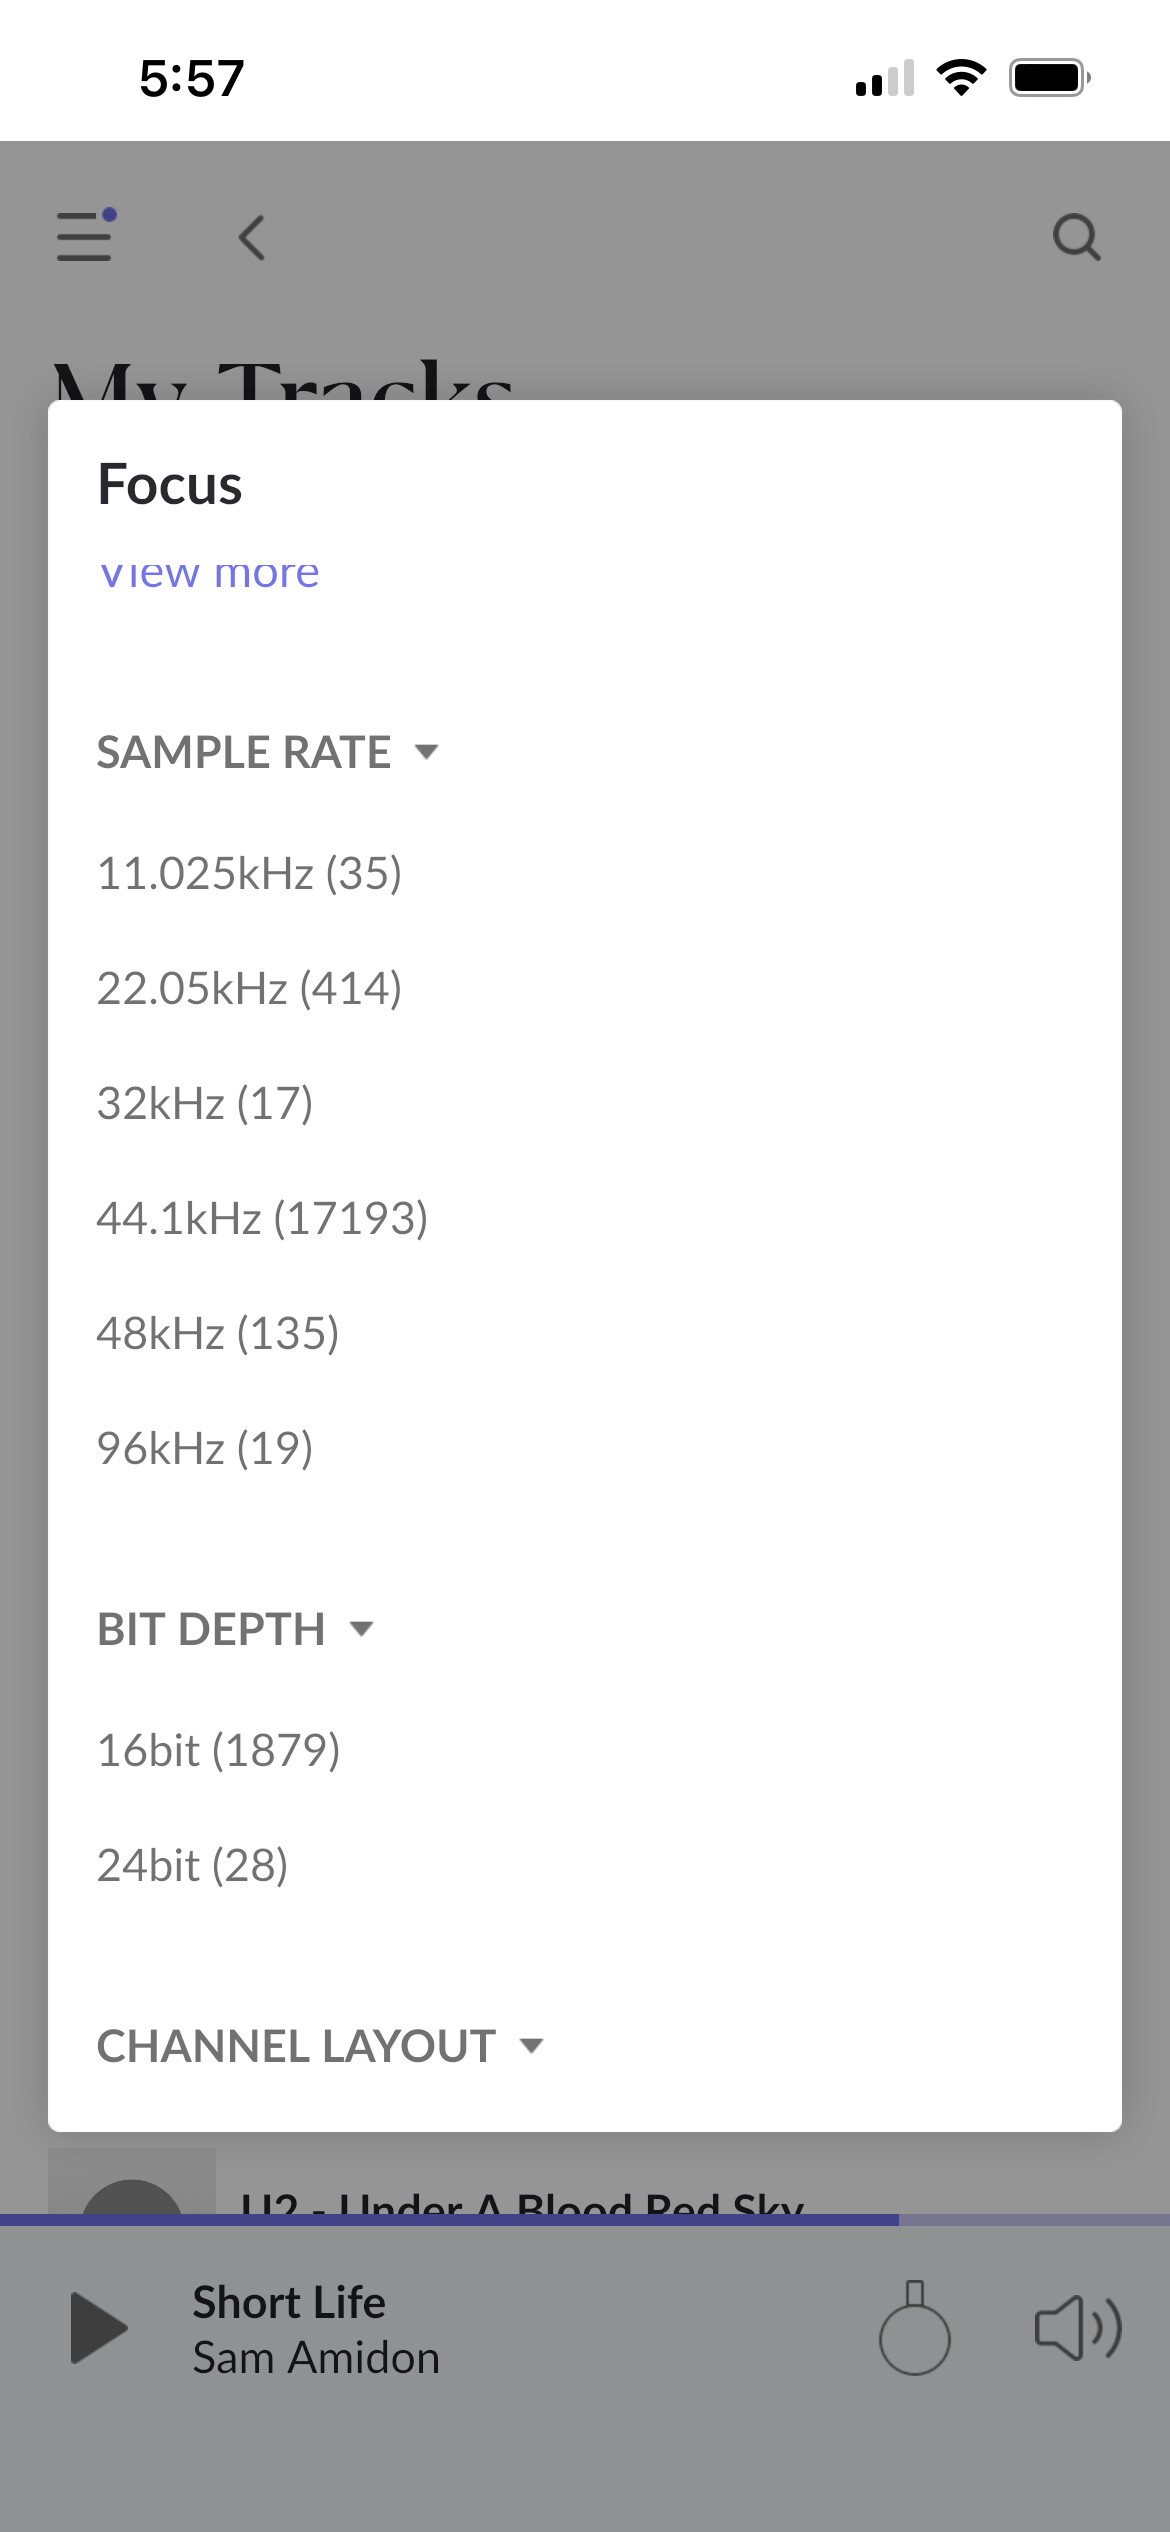Collapse the BIT DEPTH section

(234, 1629)
